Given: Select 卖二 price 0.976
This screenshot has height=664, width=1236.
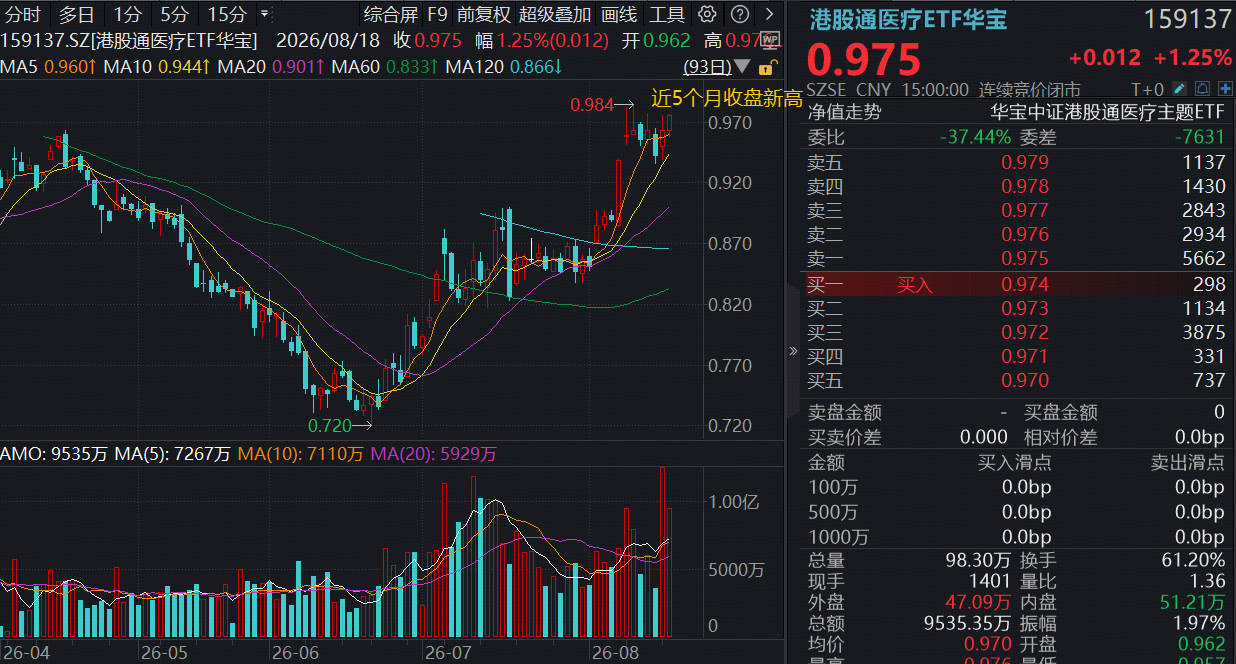Looking at the screenshot, I should pyautogui.click(x=1025, y=234).
